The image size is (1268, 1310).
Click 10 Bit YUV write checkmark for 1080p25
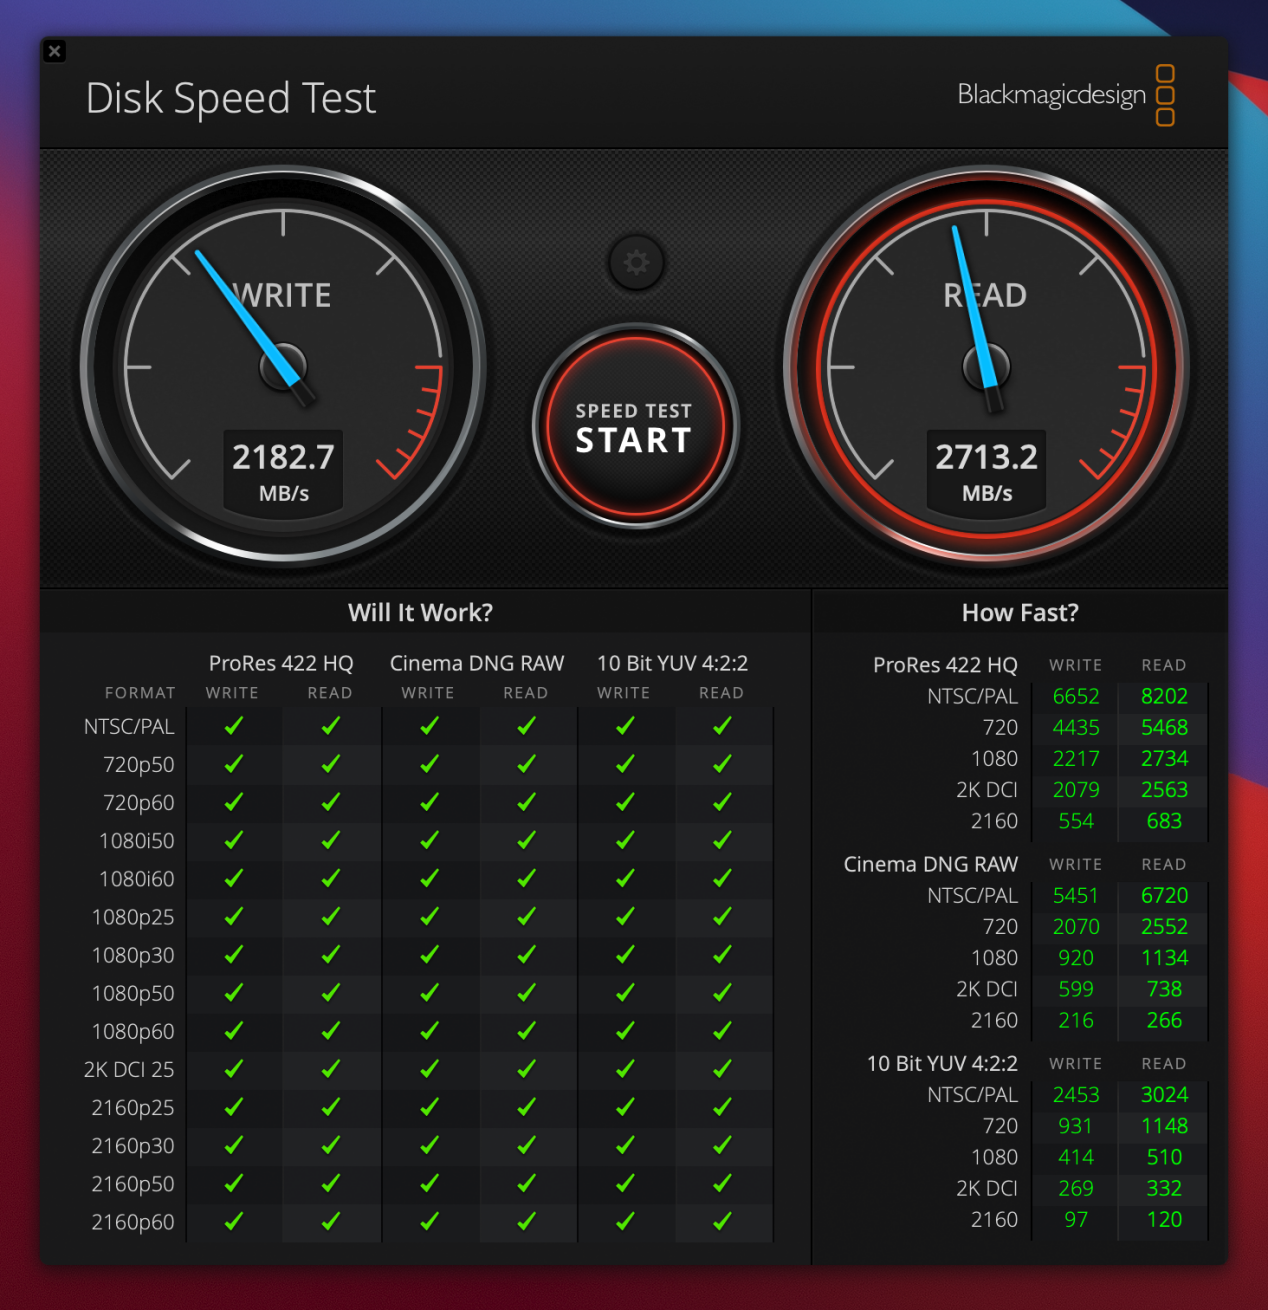625,917
